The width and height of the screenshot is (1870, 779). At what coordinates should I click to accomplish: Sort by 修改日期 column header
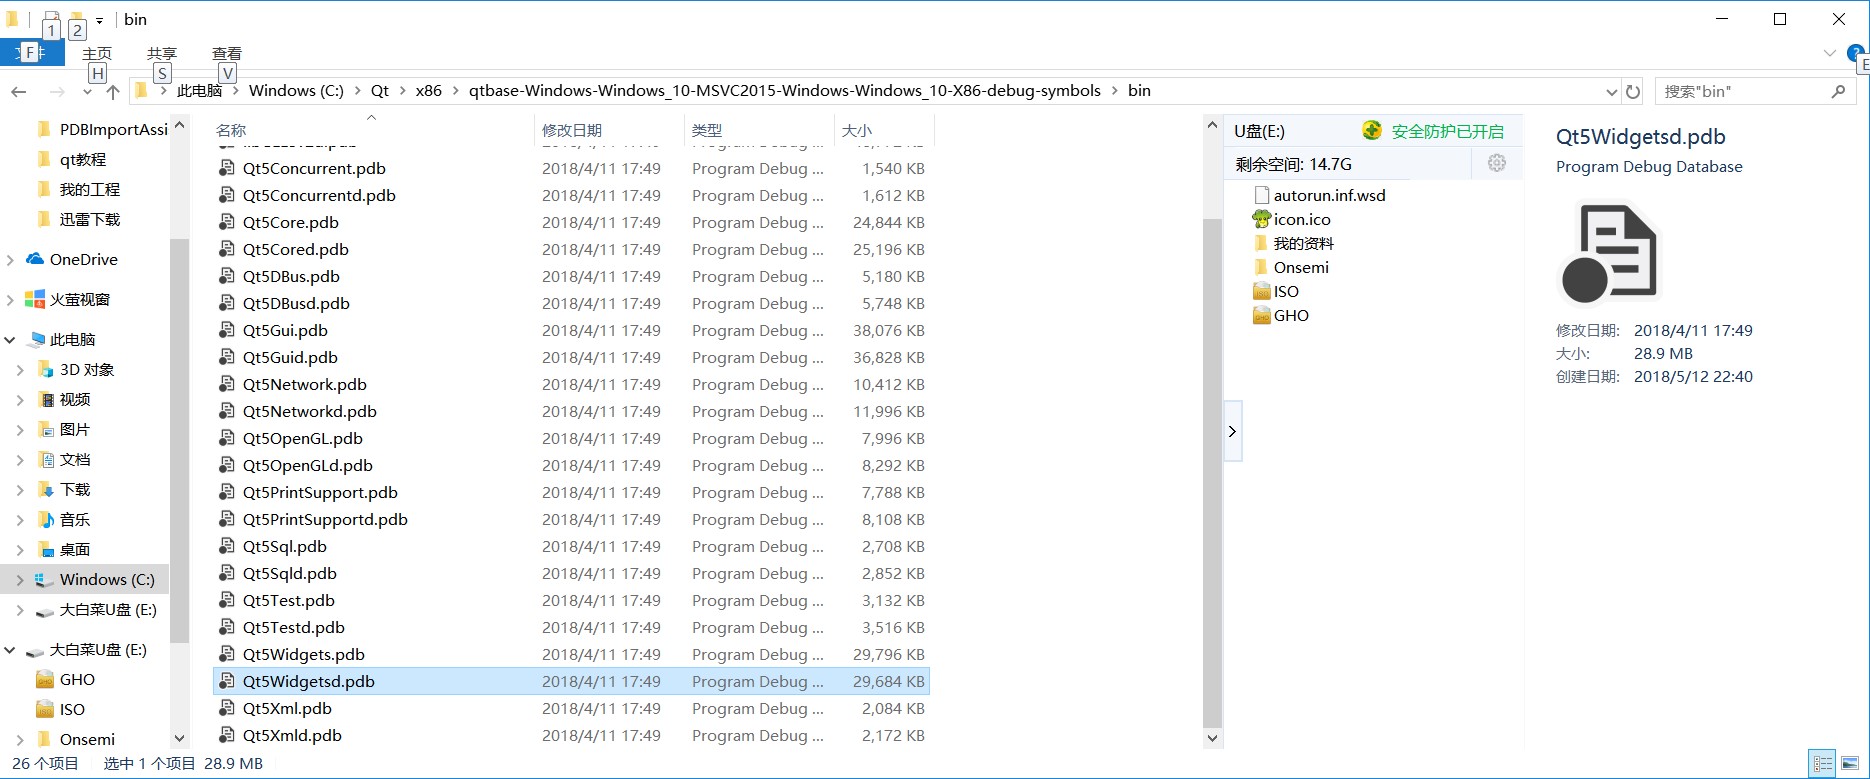point(572,130)
